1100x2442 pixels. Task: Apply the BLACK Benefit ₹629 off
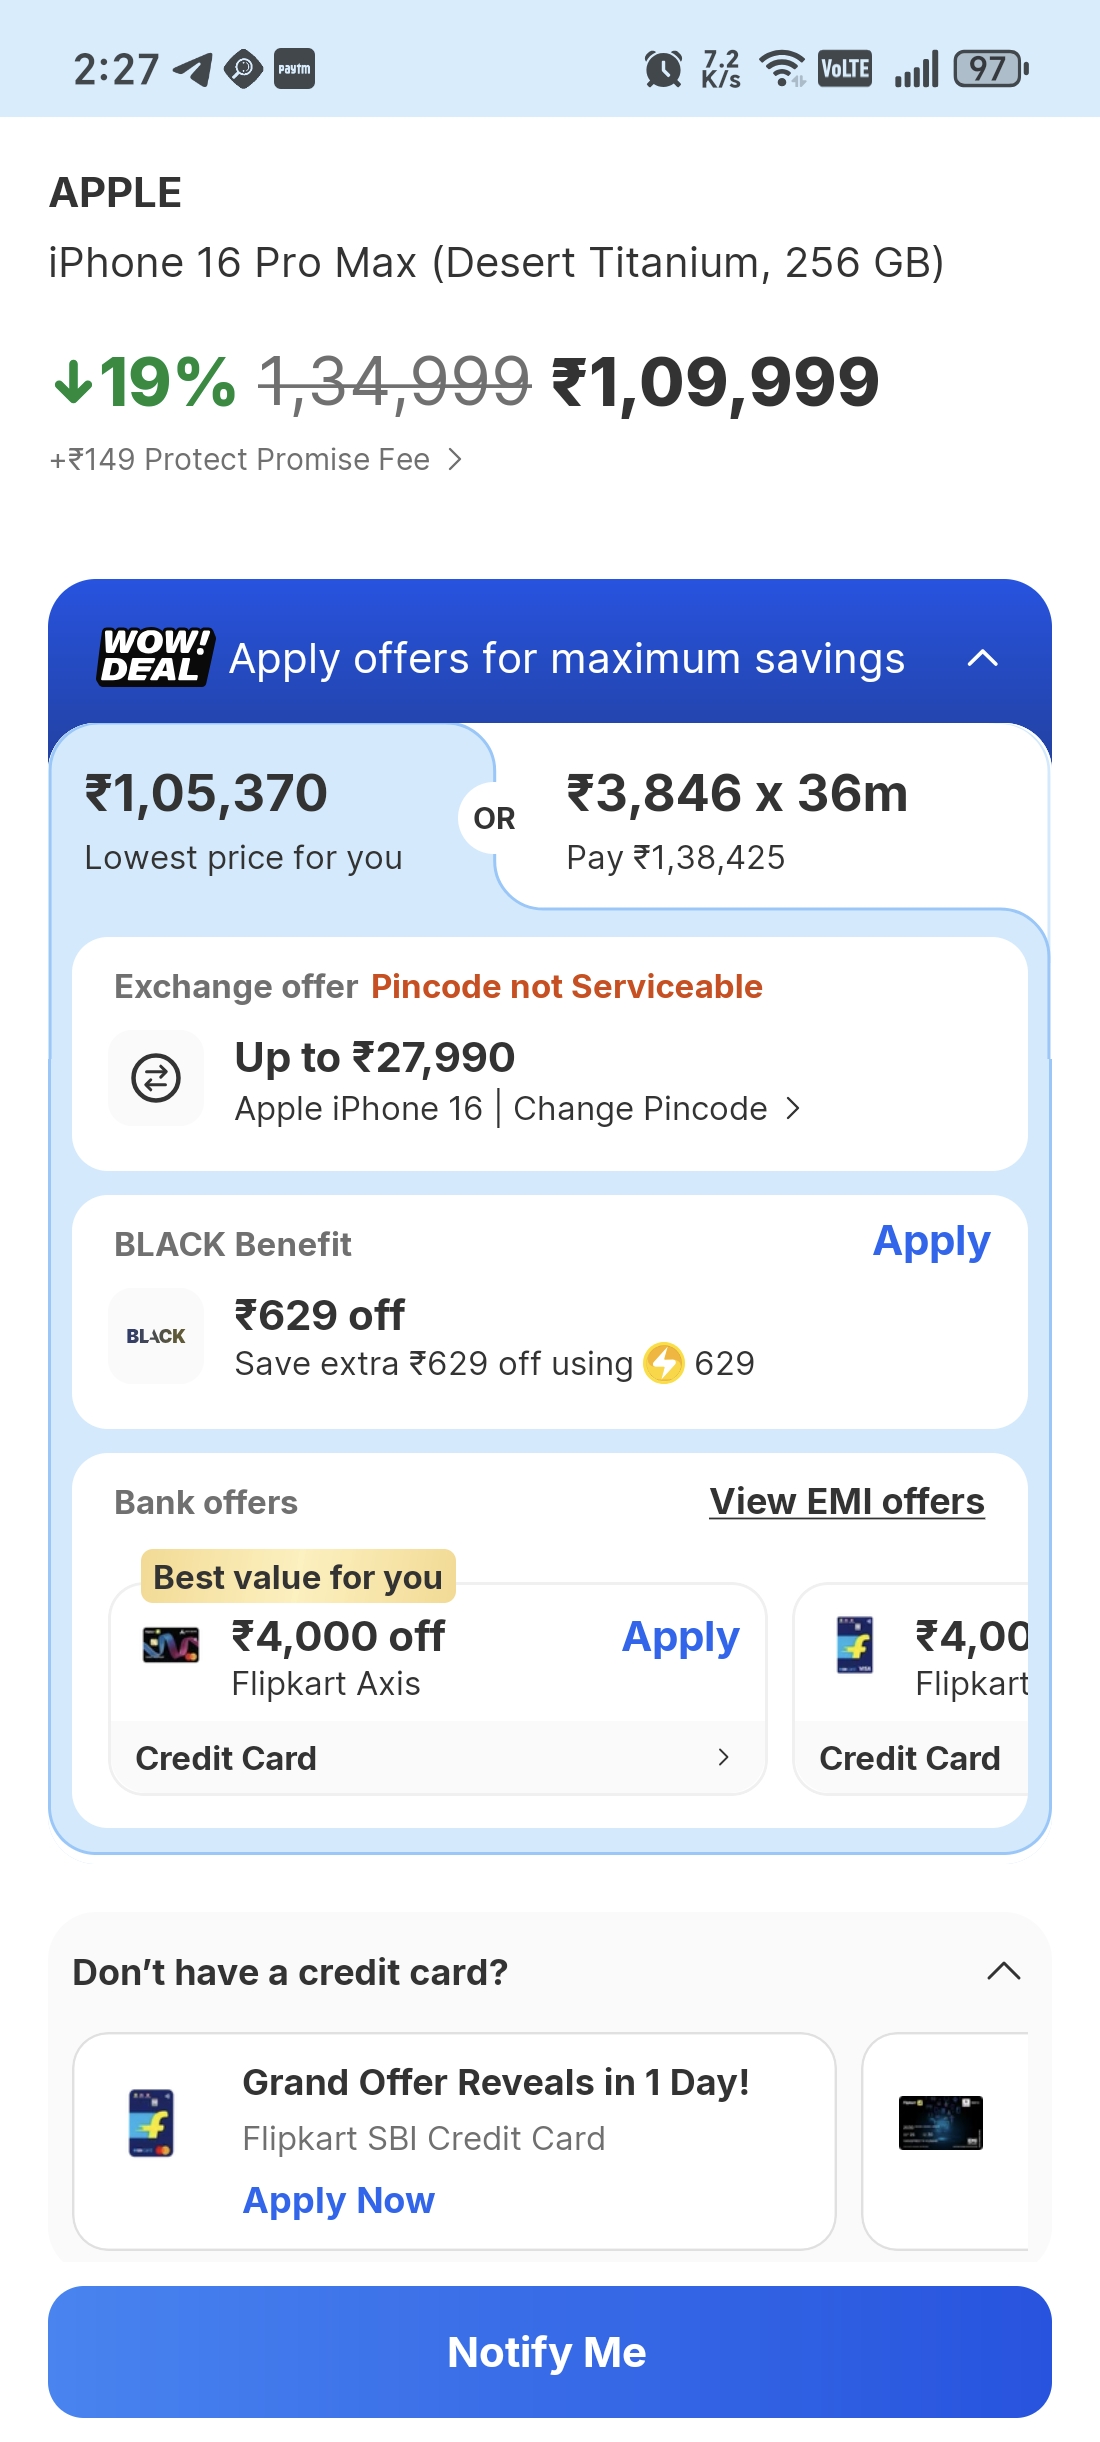[x=931, y=1242]
